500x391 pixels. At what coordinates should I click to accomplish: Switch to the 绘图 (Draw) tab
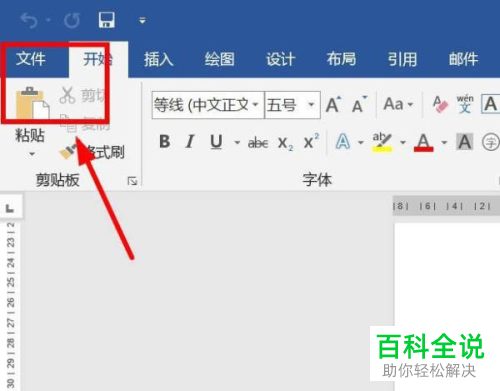point(220,59)
